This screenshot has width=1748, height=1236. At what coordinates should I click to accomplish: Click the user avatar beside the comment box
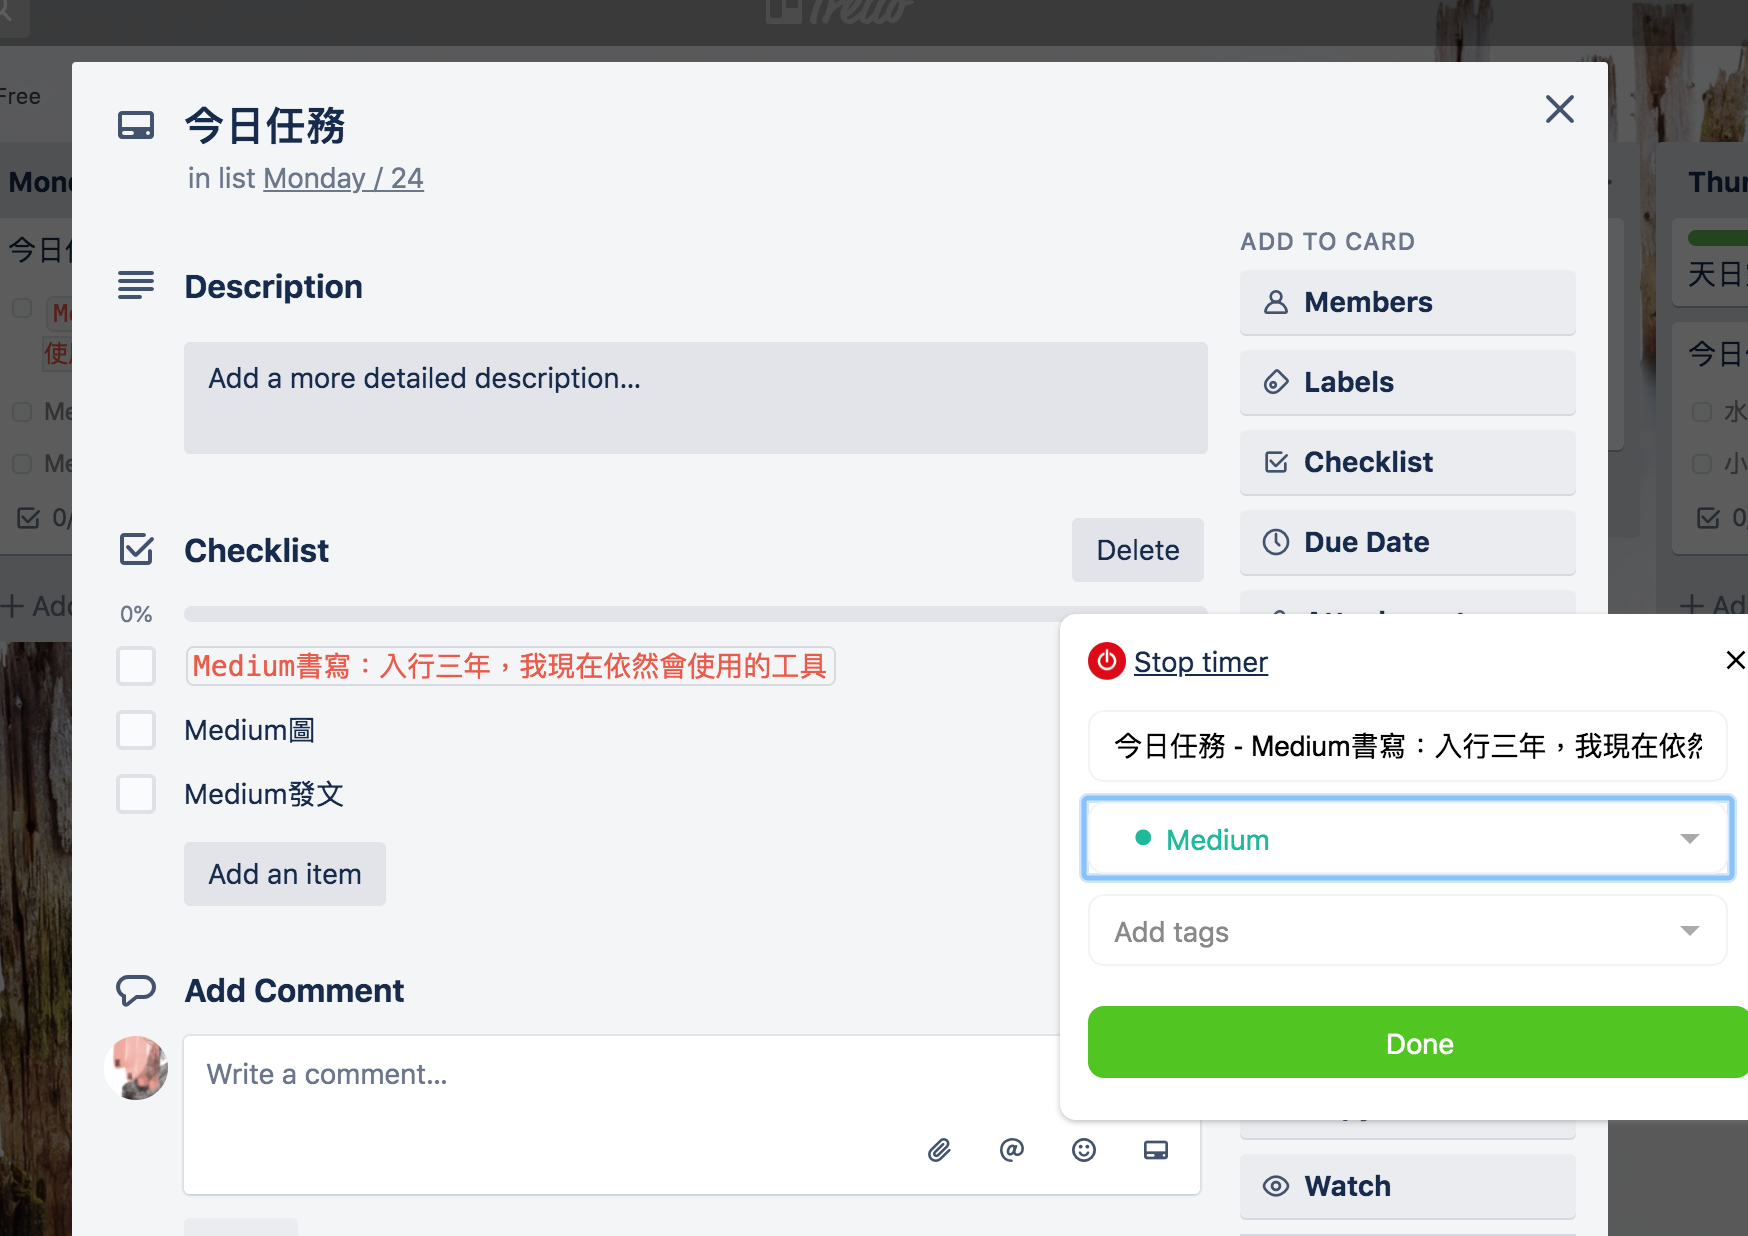pos(136,1068)
